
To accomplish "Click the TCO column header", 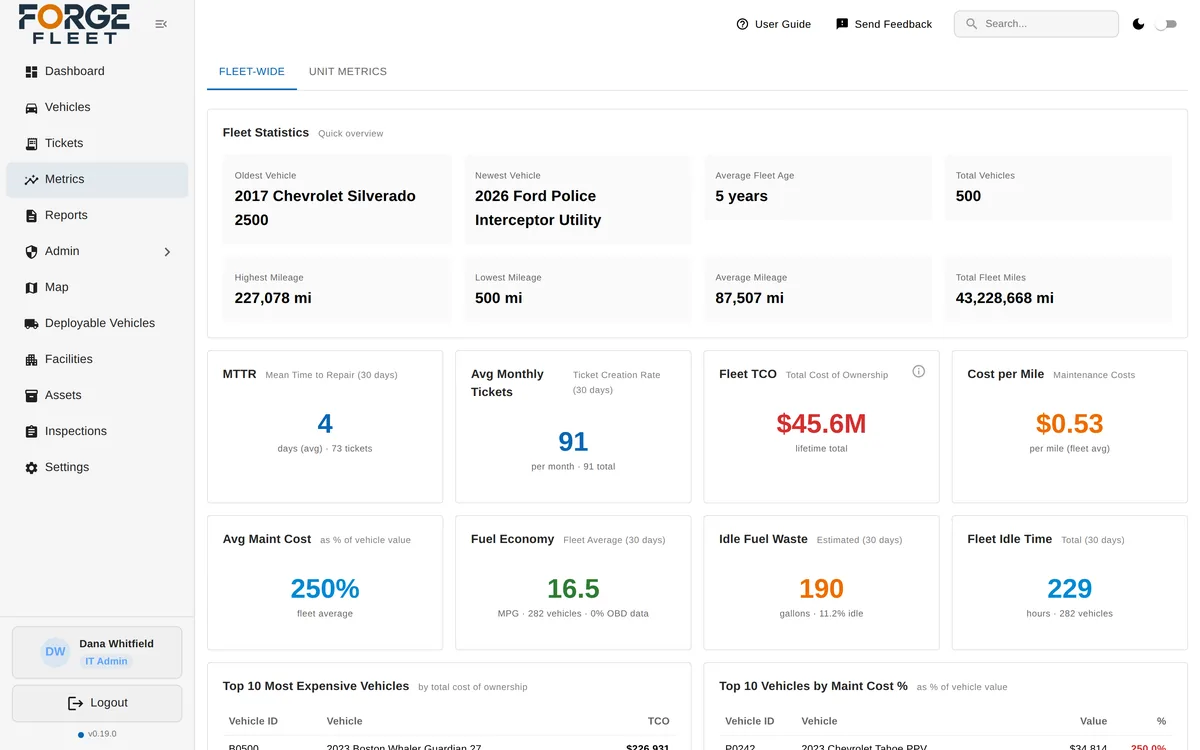I will point(658,721).
